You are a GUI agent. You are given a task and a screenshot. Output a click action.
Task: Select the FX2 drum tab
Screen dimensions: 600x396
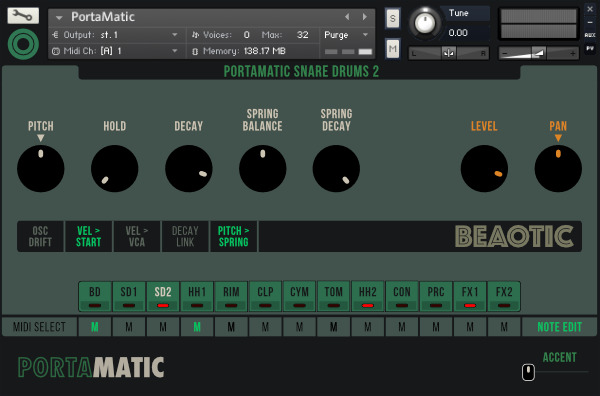(504, 296)
